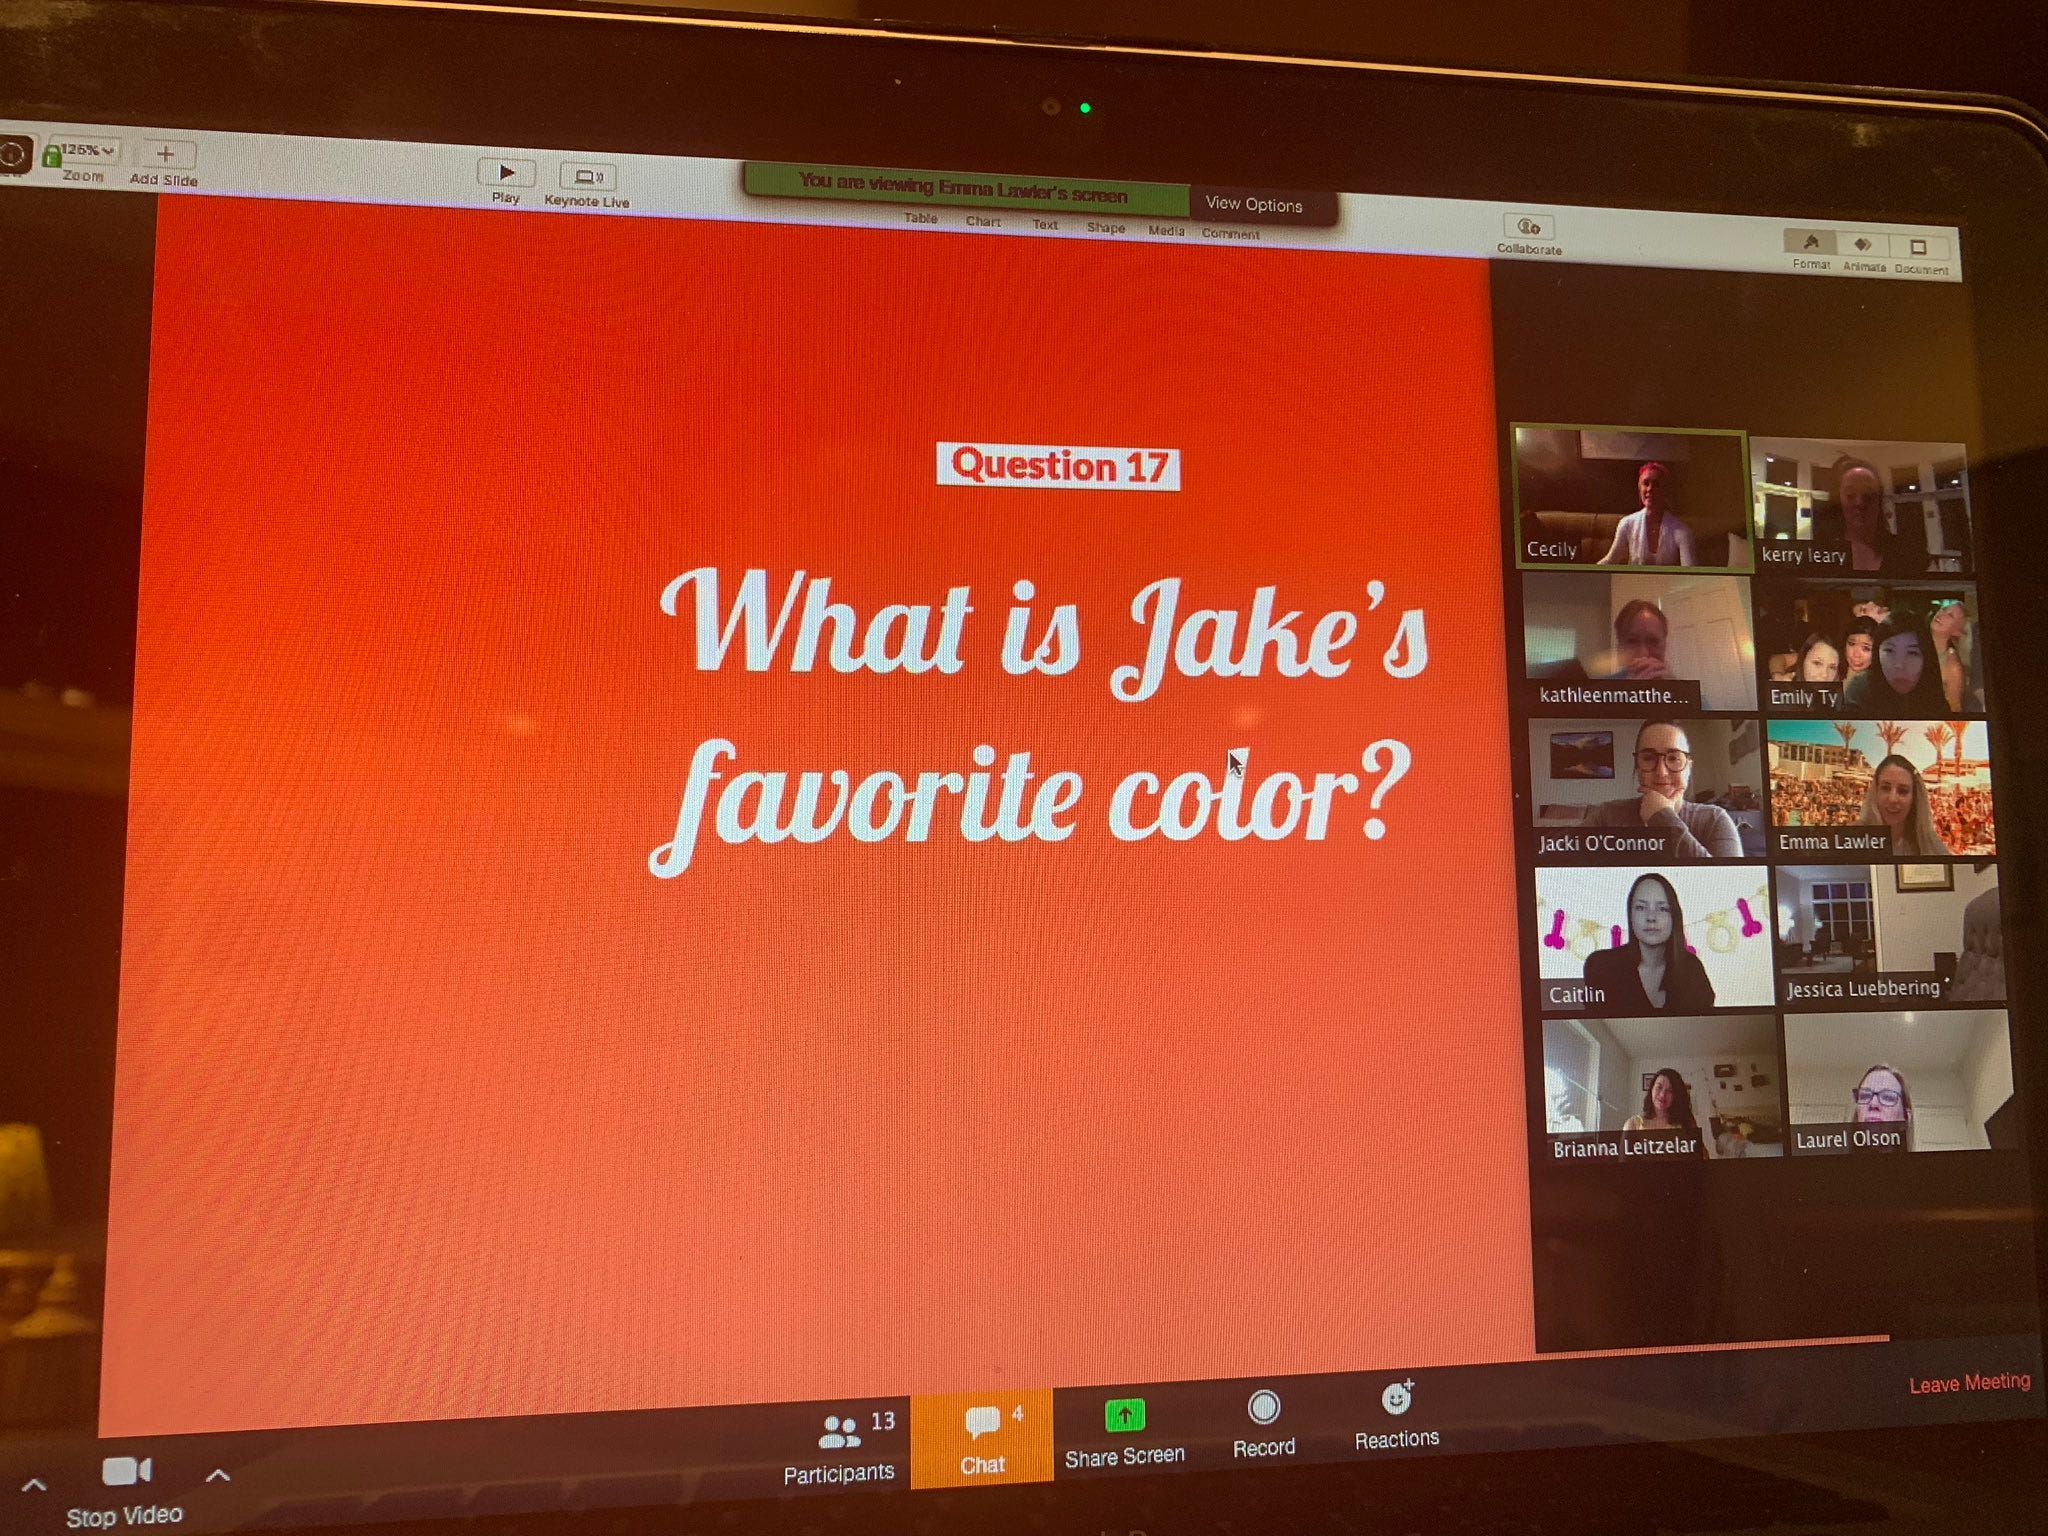Open the Format inspector
The height and width of the screenshot is (1536, 2048).
pos(1810,242)
